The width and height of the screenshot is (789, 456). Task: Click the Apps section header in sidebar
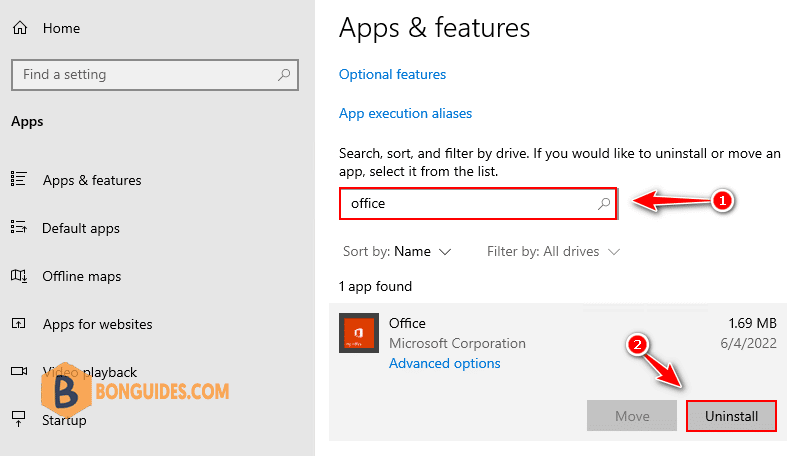click(x=27, y=122)
